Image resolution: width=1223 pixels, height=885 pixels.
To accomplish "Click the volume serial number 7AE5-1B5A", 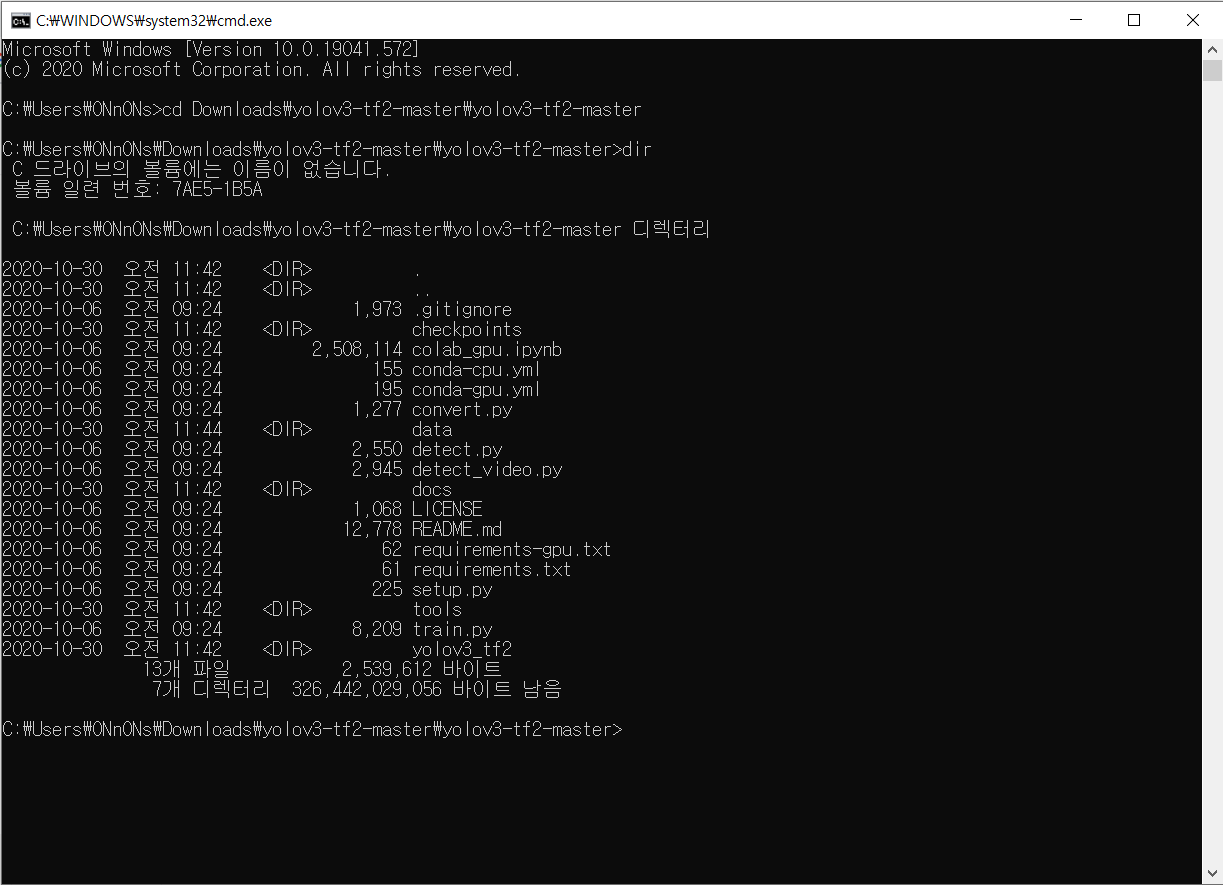I will click(x=217, y=190).
